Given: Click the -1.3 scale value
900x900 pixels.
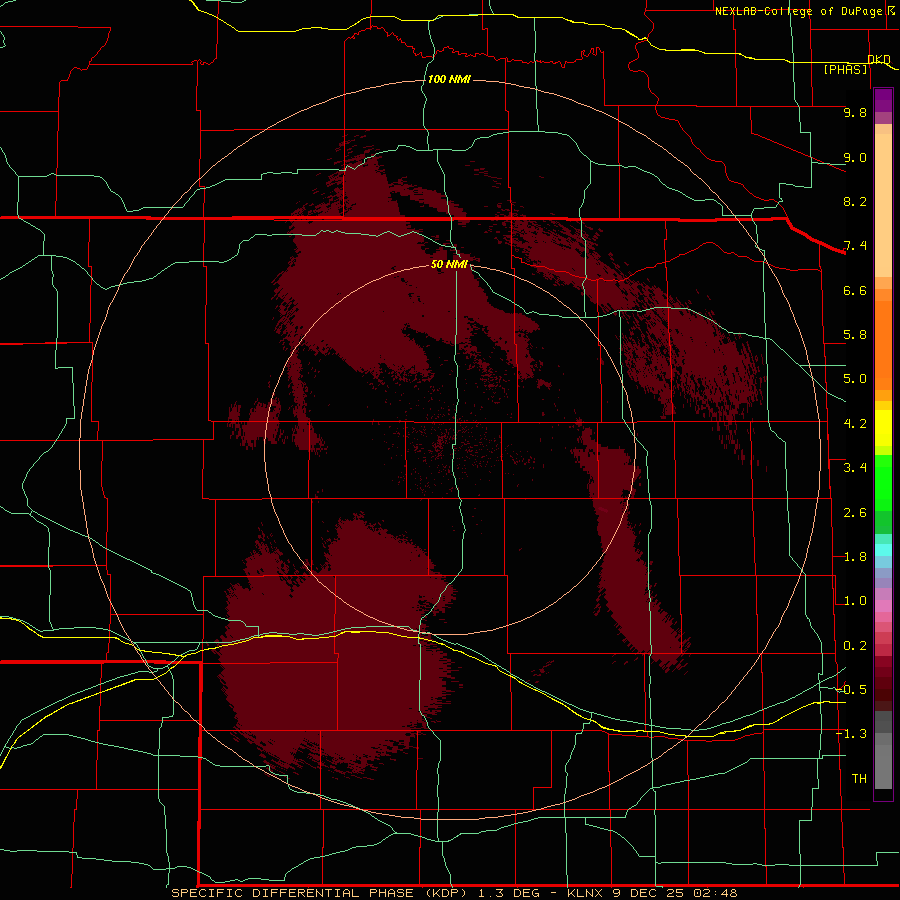Looking at the screenshot, I should click(851, 734).
